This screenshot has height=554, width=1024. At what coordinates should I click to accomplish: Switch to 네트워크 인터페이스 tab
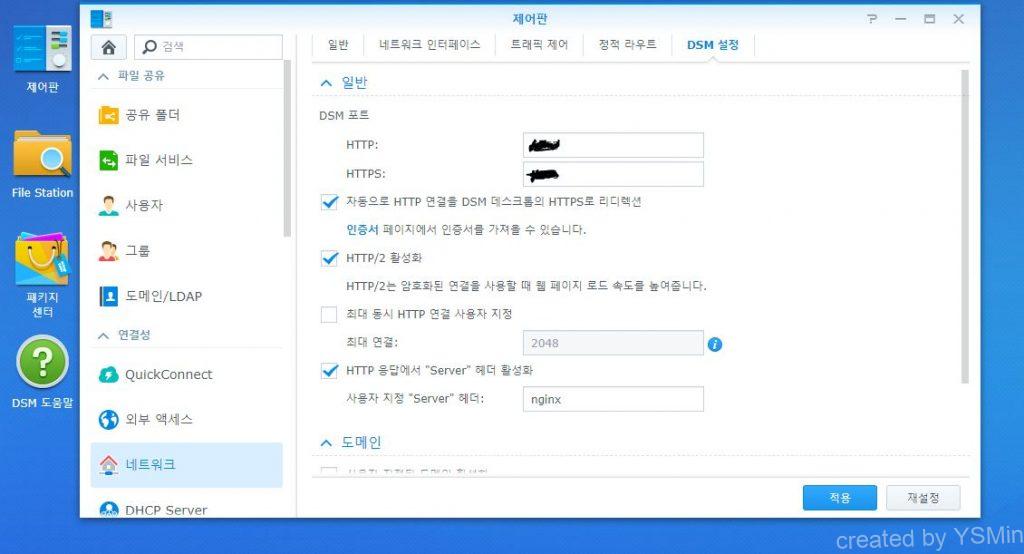[429, 45]
